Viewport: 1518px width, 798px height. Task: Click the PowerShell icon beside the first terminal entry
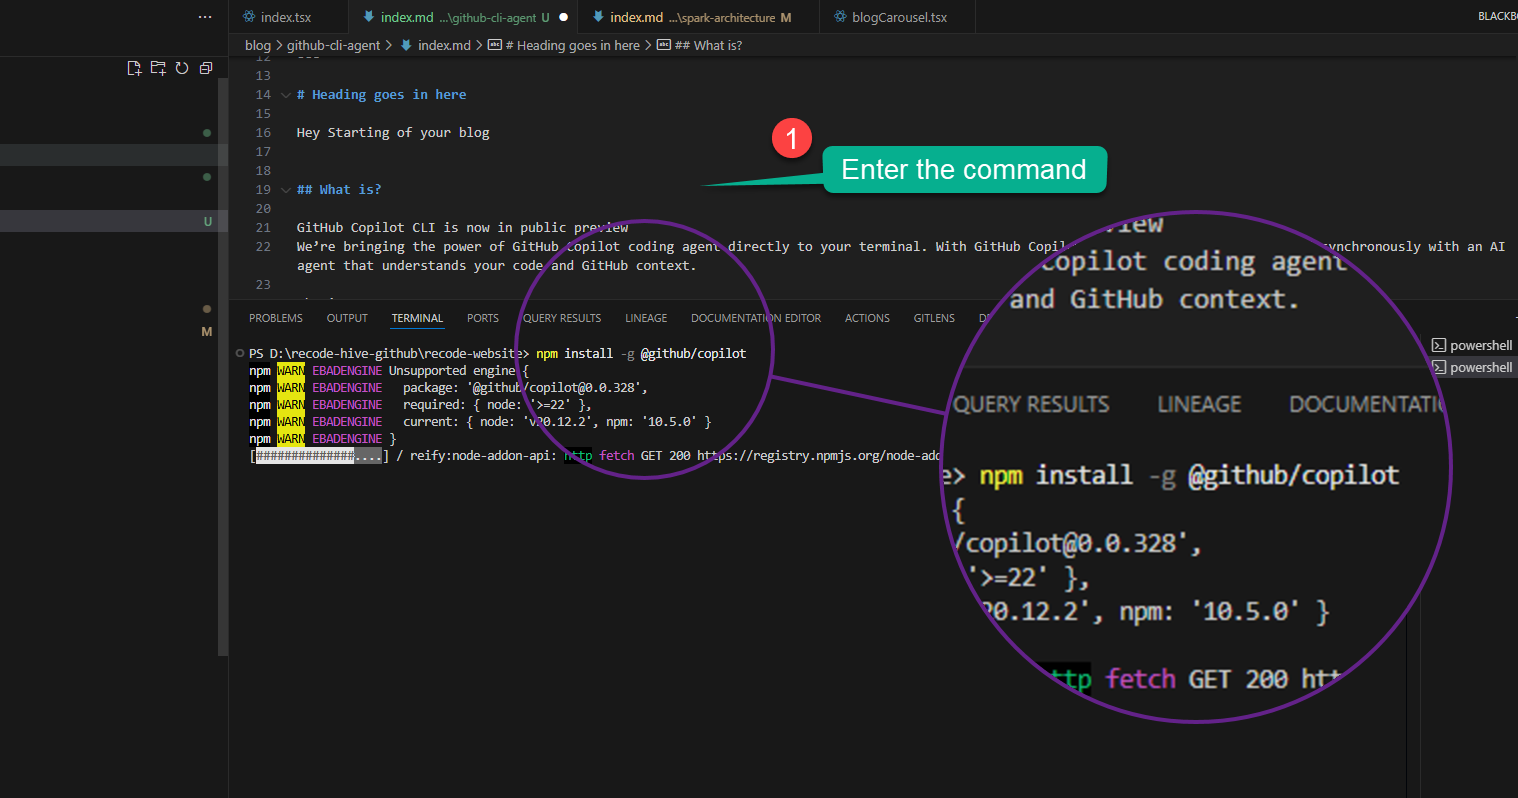click(x=1438, y=345)
